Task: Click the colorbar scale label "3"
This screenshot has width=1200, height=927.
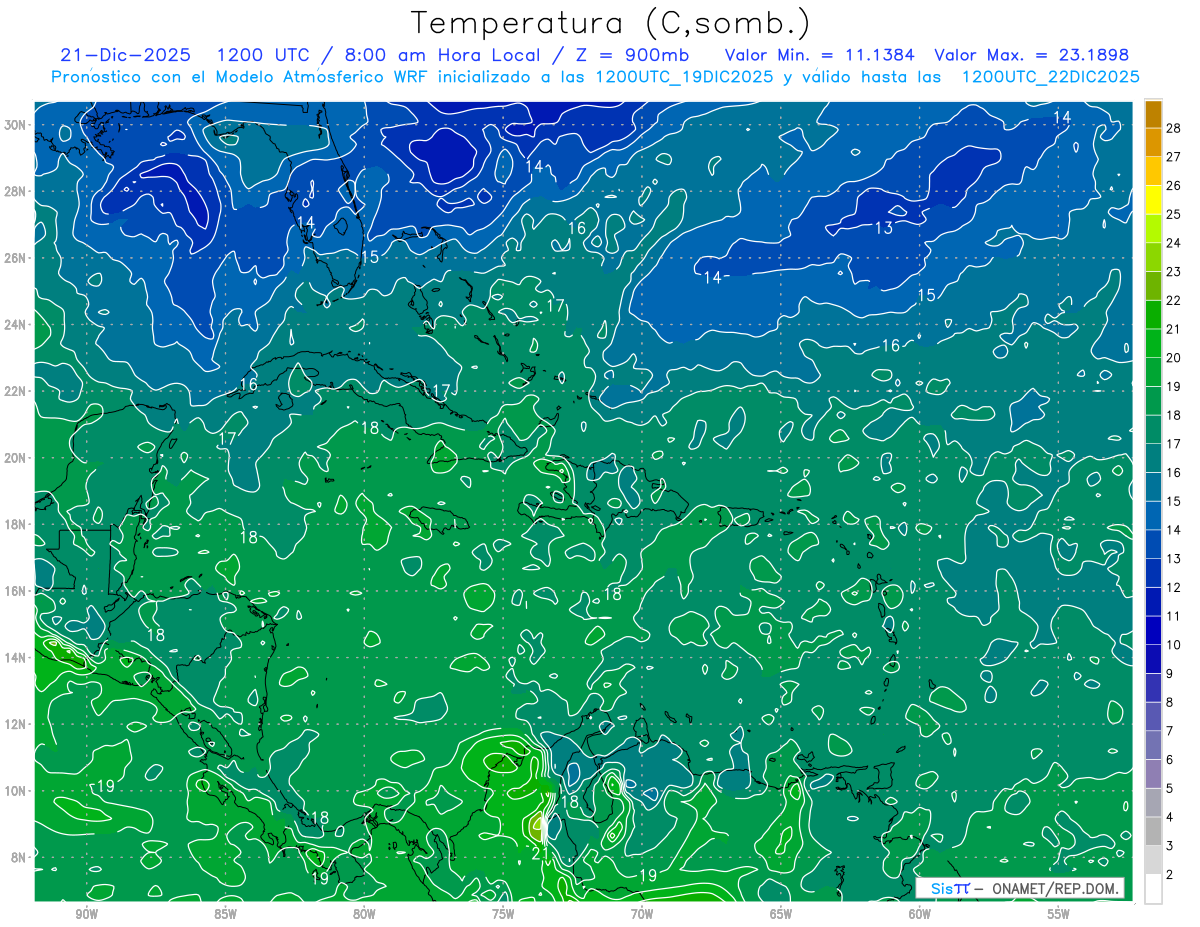Action: pos(1170,846)
